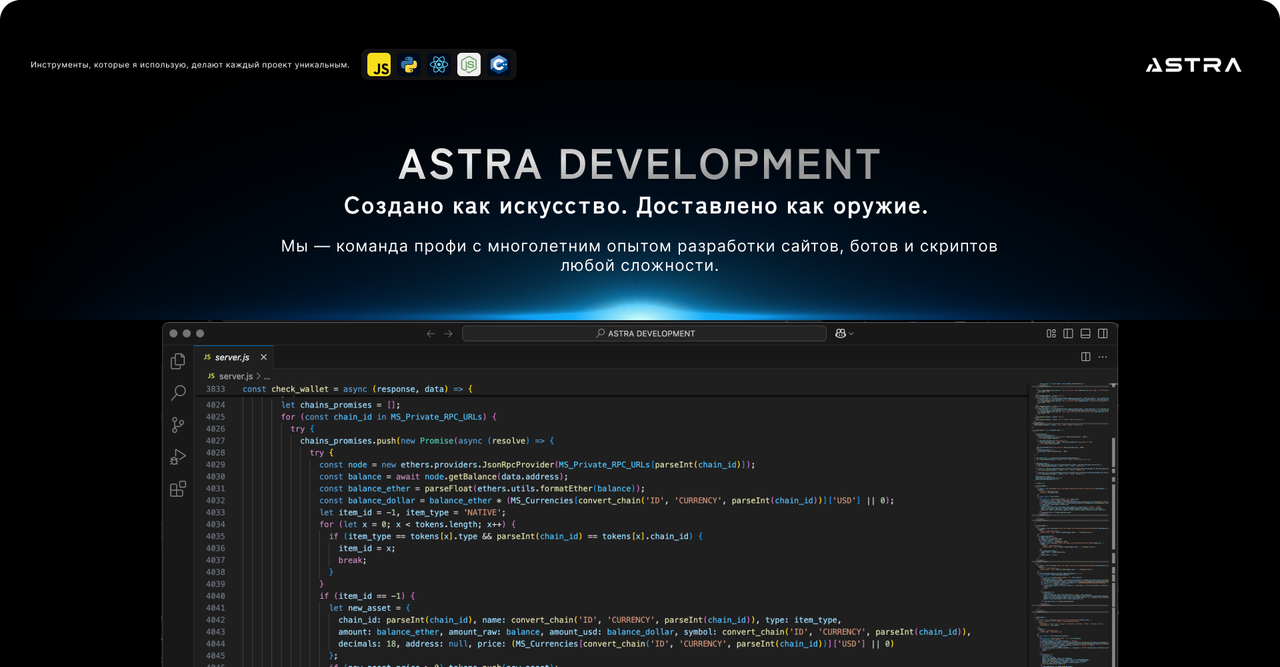This screenshot has height=667, width=1280.
Task: Select the server.js editor tab
Action: (235, 357)
